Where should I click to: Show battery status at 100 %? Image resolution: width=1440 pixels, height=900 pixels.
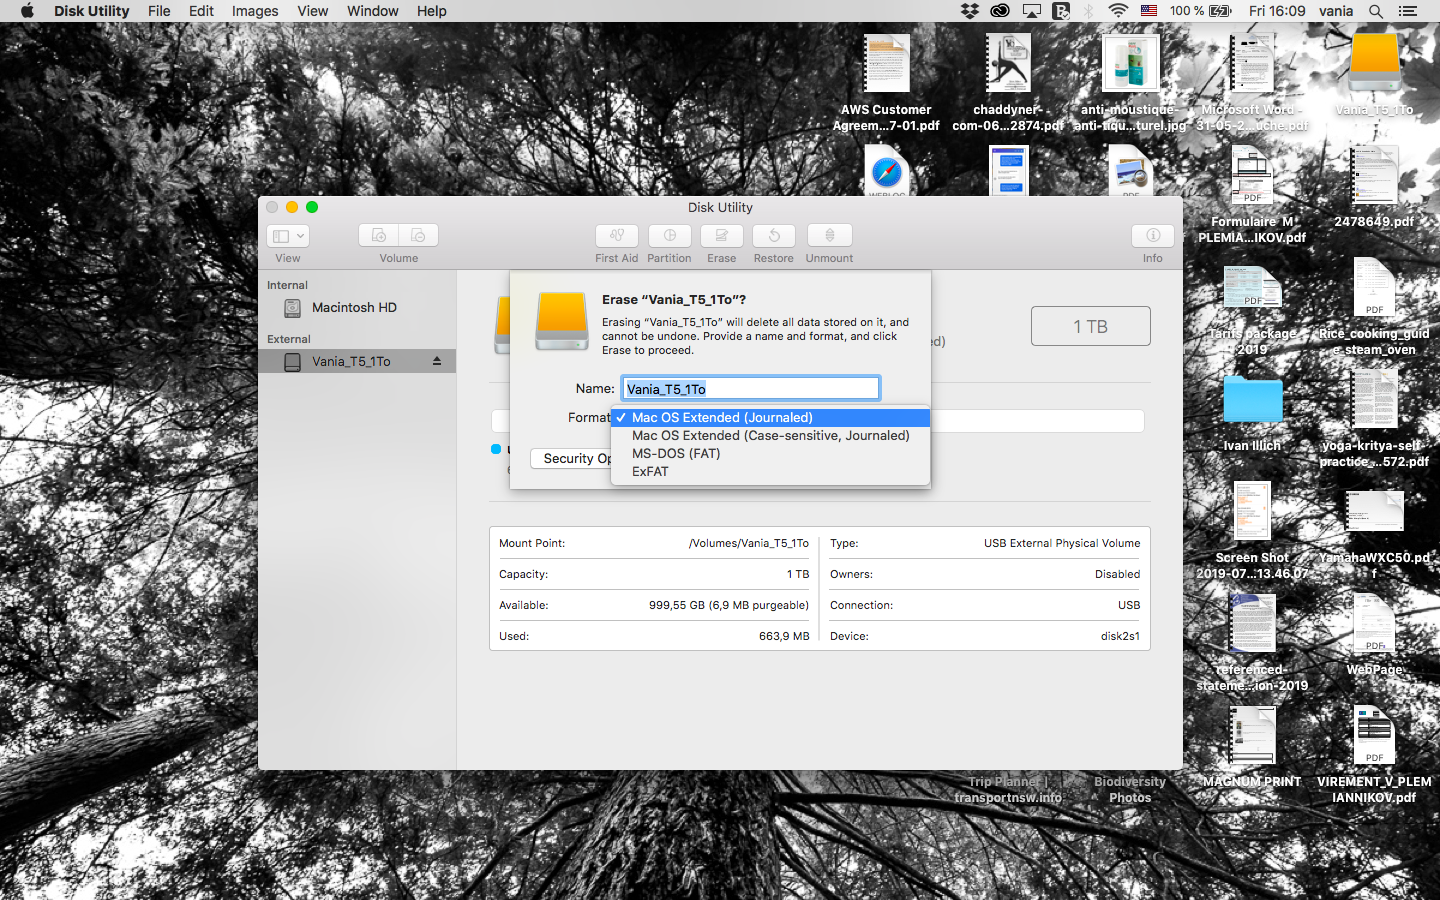pyautogui.click(x=1201, y=11)
